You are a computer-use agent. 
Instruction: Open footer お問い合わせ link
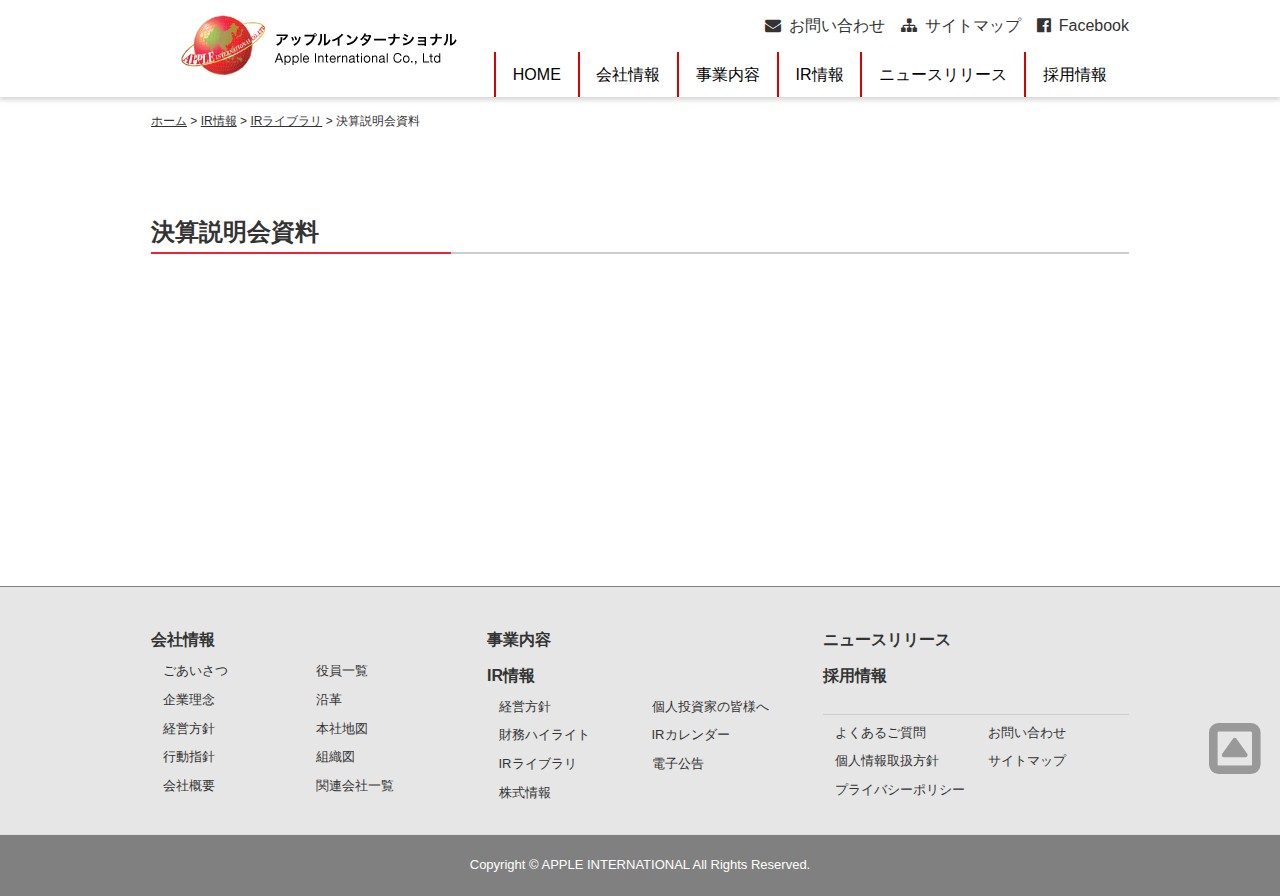point(1027,733)
